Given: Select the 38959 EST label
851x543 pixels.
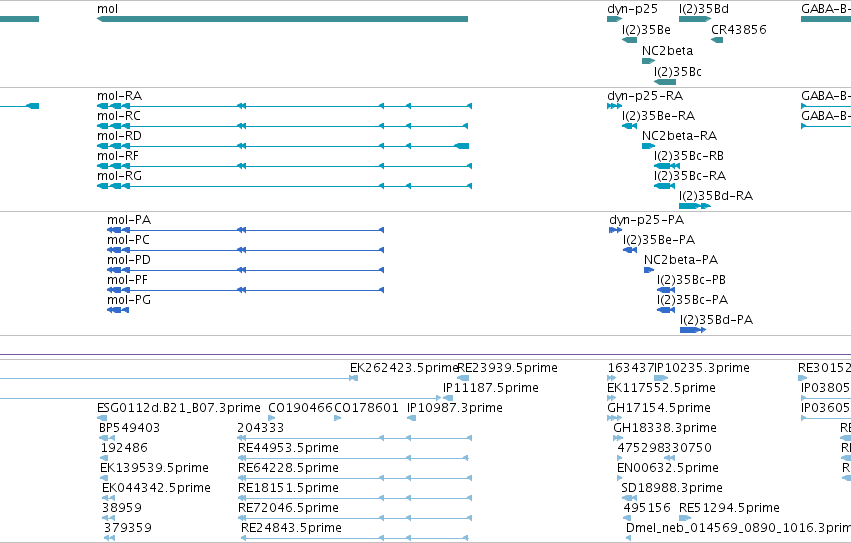Looking at the screenshot, I should tap(122, 509).
